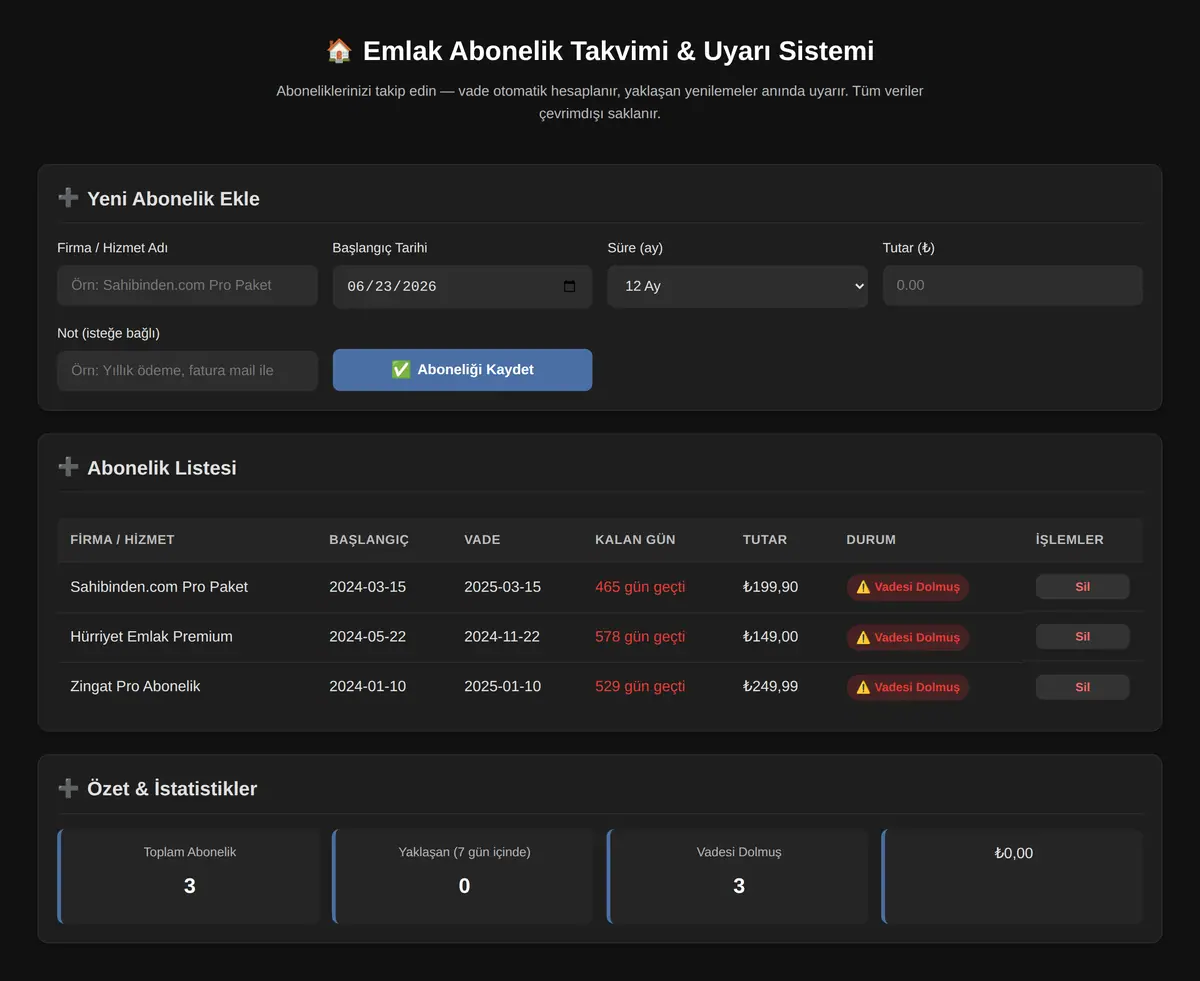Click the warning icon in Sahibinden status badge
The height and width of the screenshot is (981, 1200).
(863, 587)
